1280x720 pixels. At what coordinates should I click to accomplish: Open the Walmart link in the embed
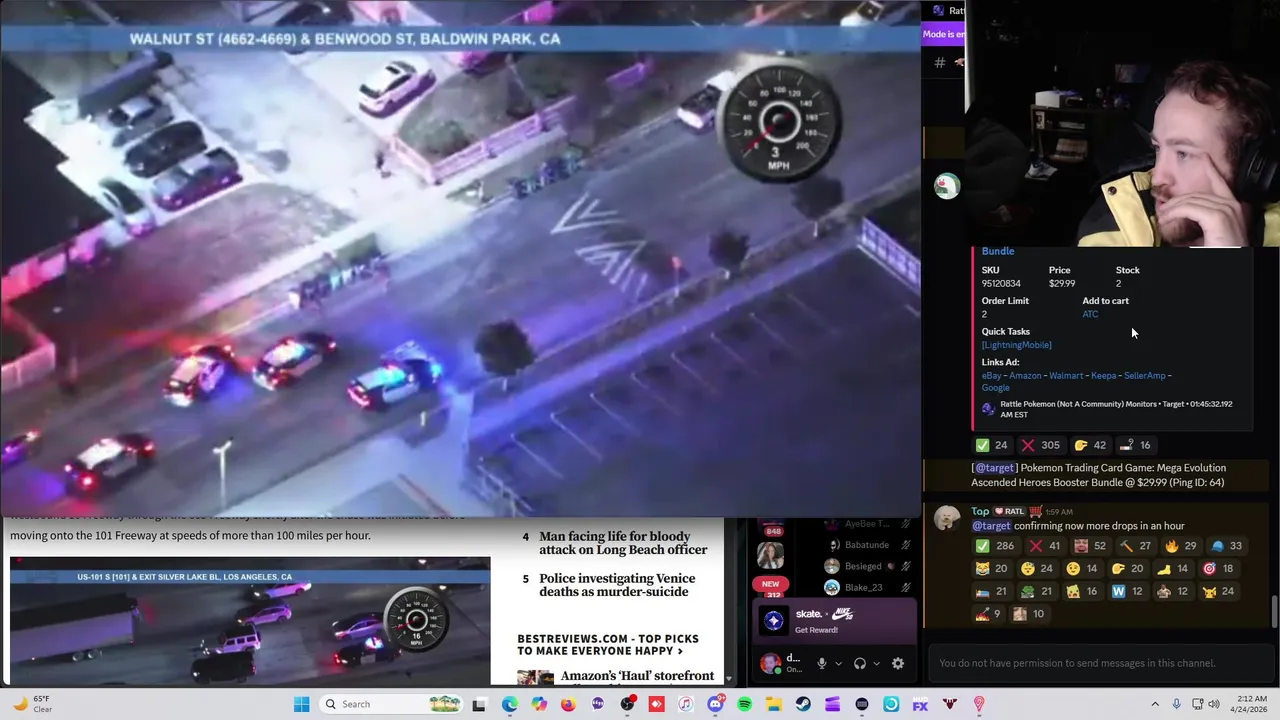click(x=1066, y=376)
